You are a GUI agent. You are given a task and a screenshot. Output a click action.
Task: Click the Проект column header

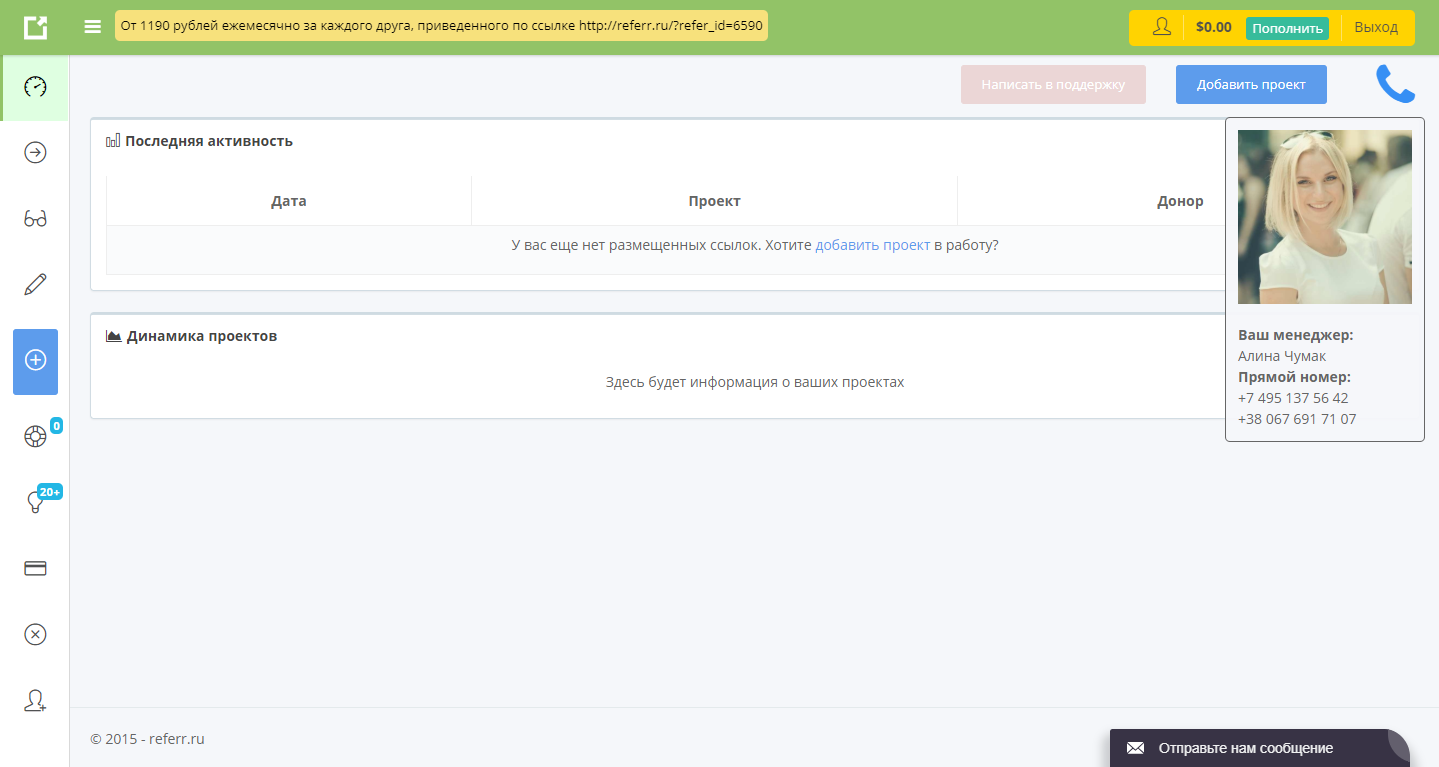715,201
